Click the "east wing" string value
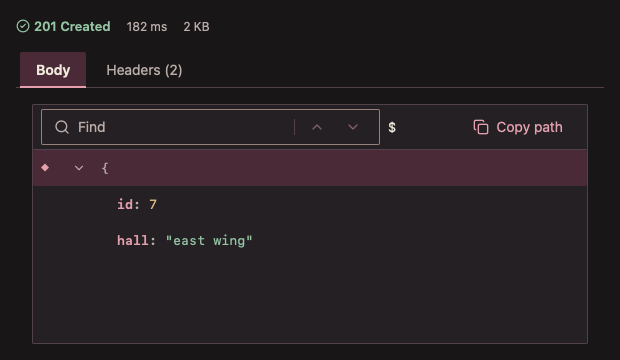The width and height of the screenshot is (620, 360). click(x=209, y=241)
